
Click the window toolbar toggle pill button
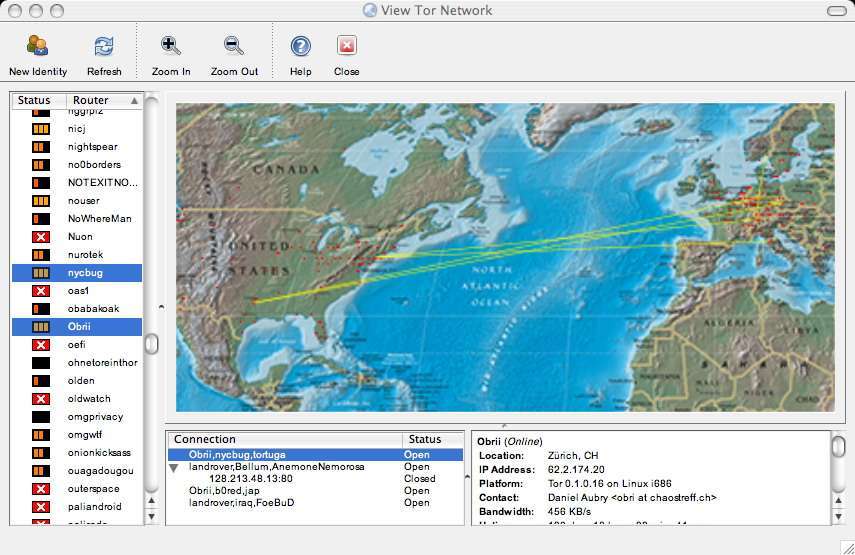tap(836, 11)
